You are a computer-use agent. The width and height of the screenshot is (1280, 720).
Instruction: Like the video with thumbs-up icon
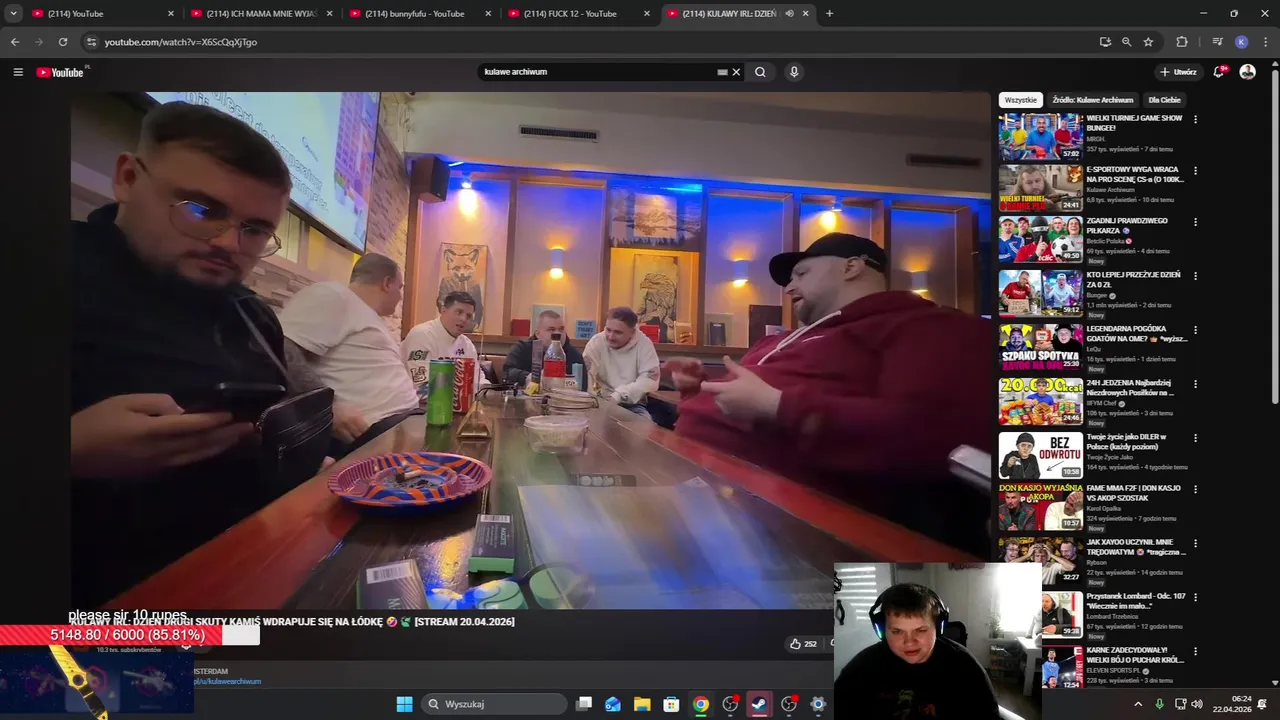click(x=795, y=644)
